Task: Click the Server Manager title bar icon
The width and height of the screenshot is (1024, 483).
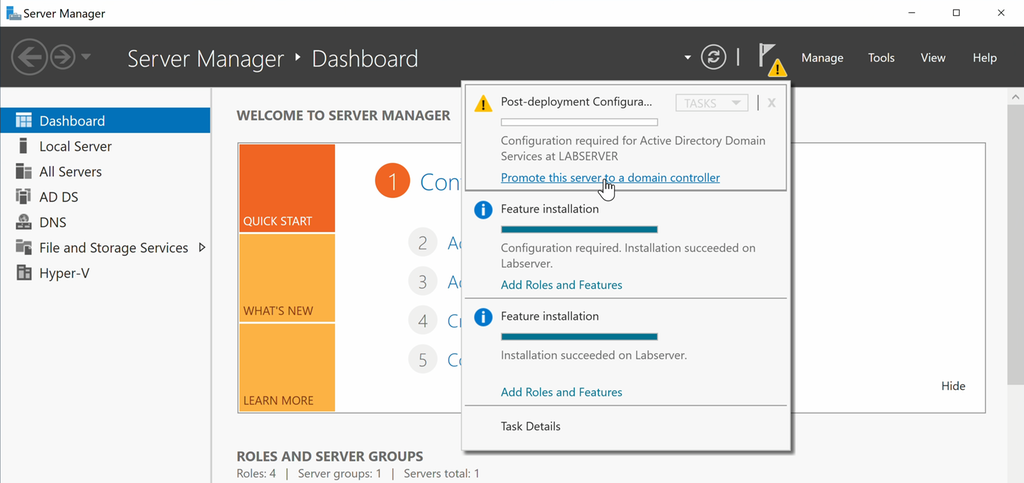Action: pos(13,13)
